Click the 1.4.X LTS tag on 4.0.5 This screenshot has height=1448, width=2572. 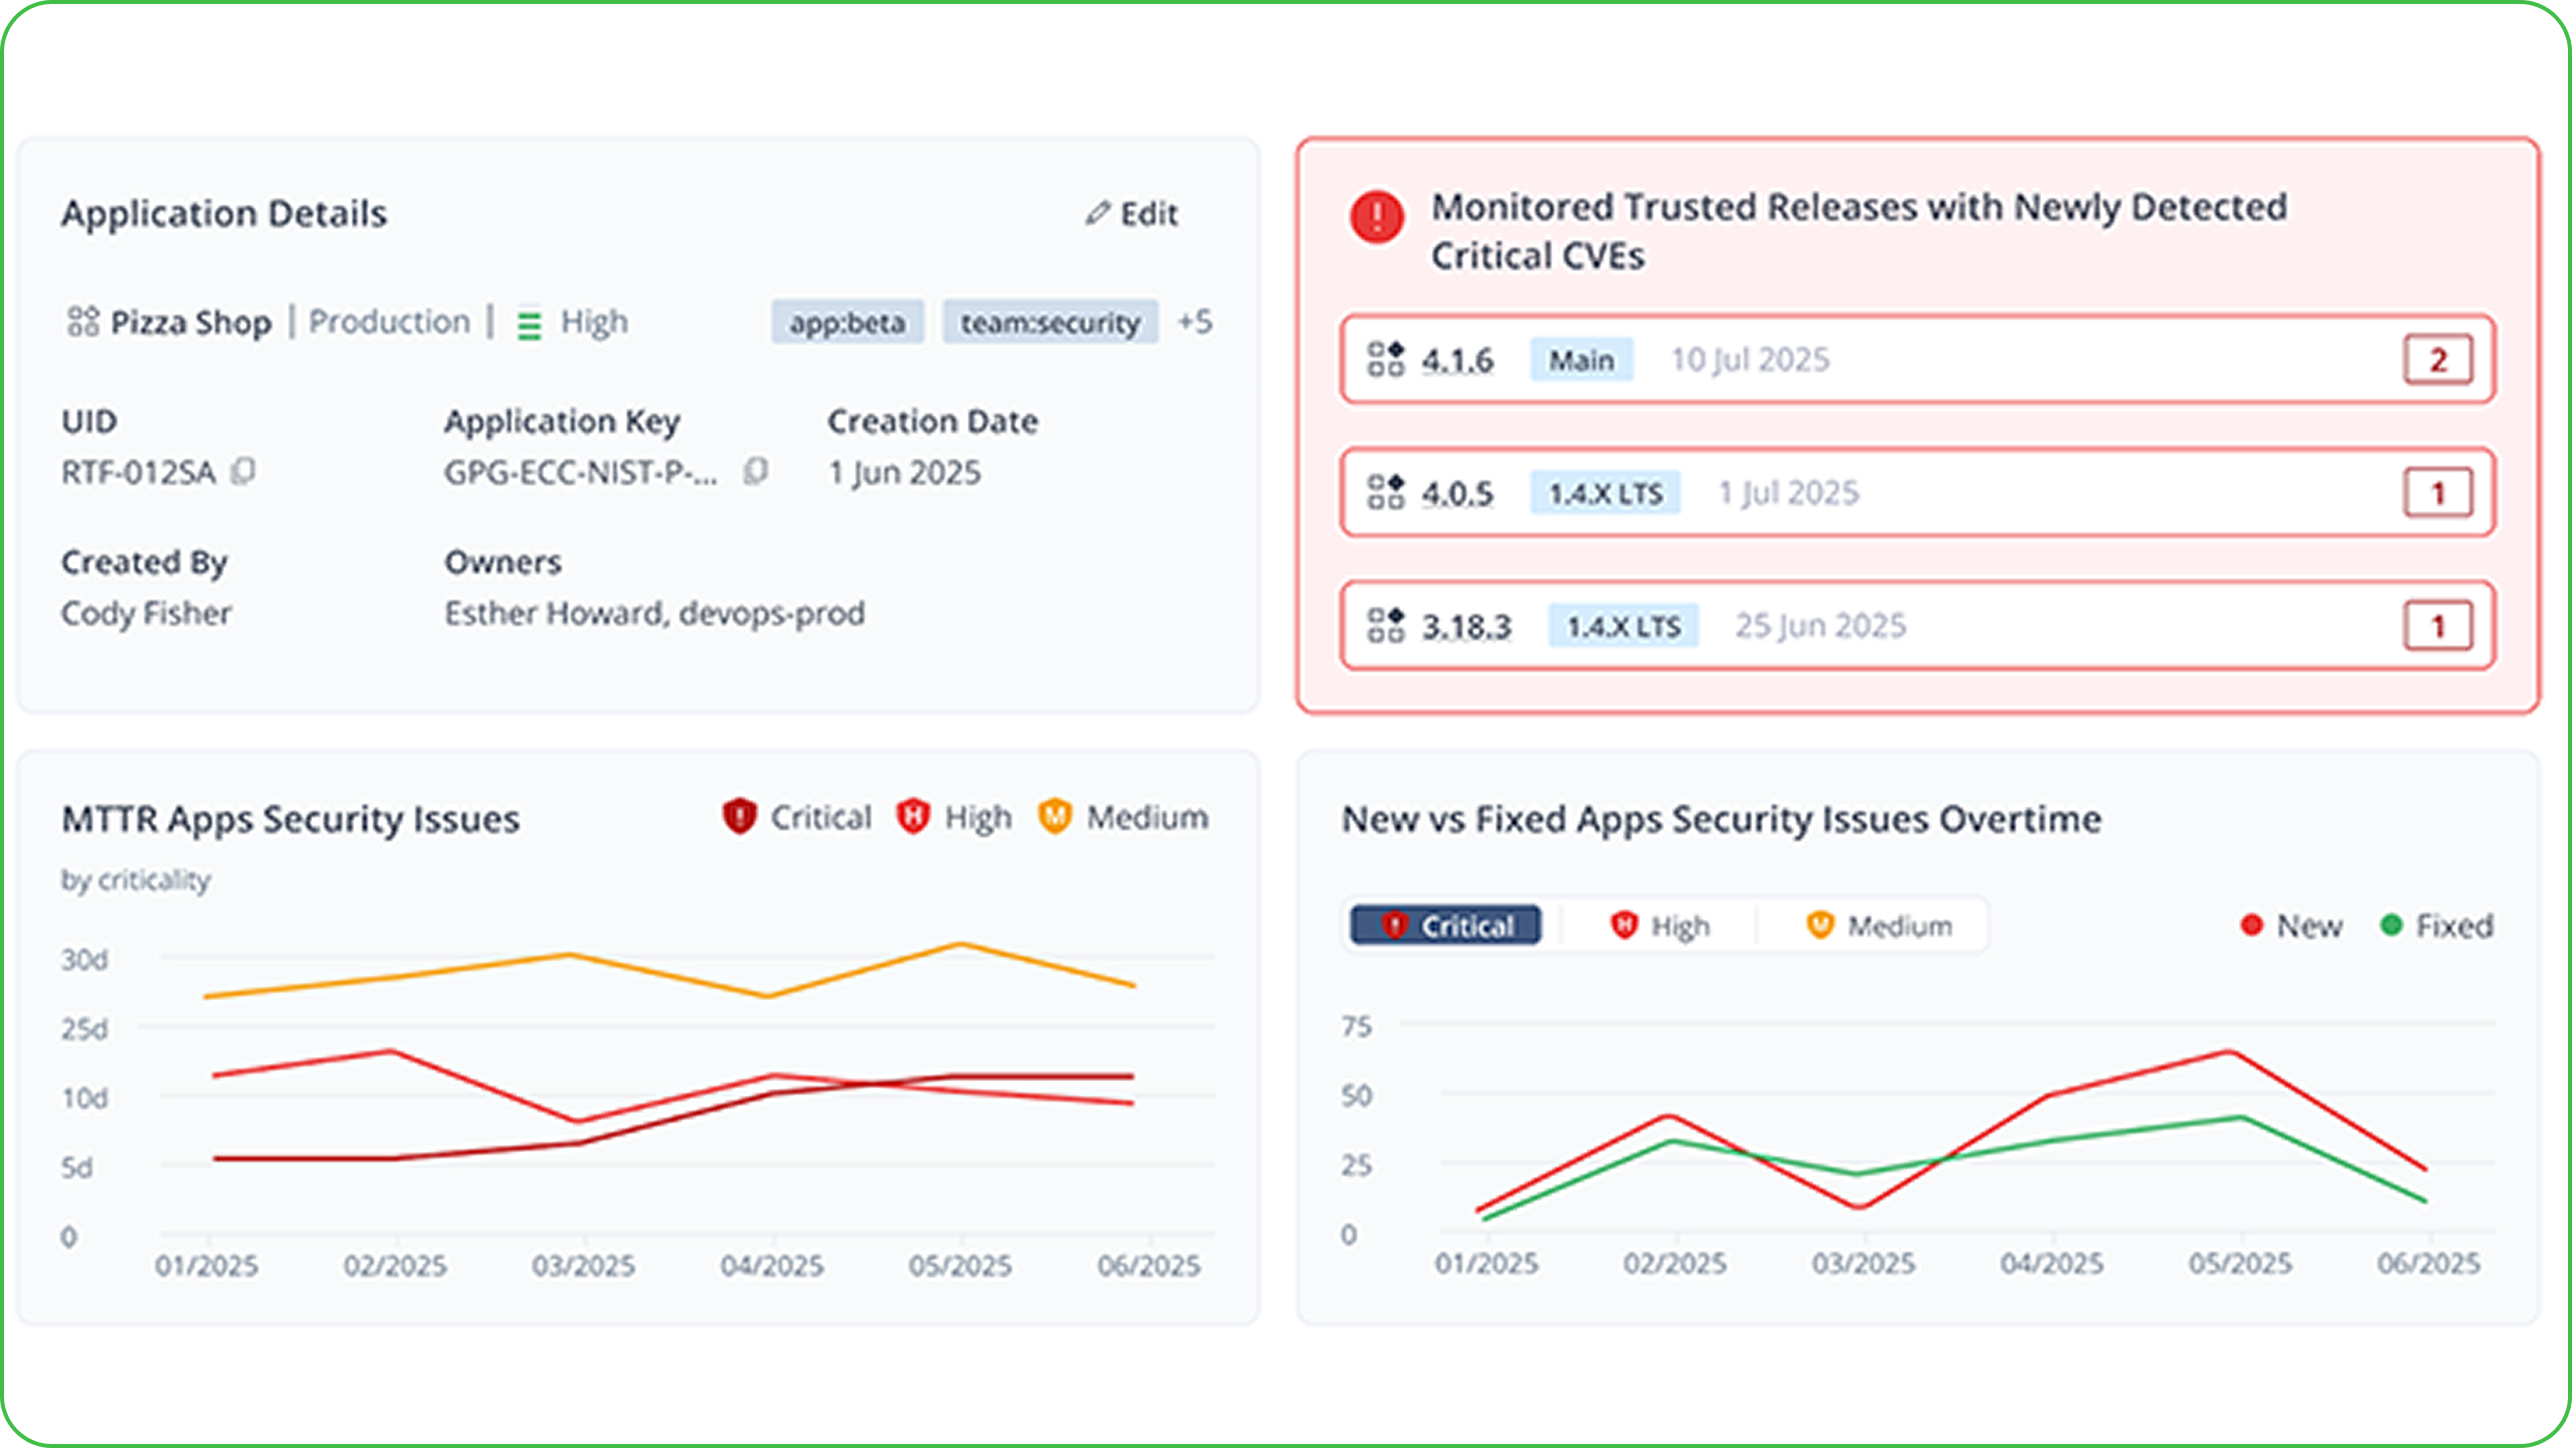[x=1606, y=493]
